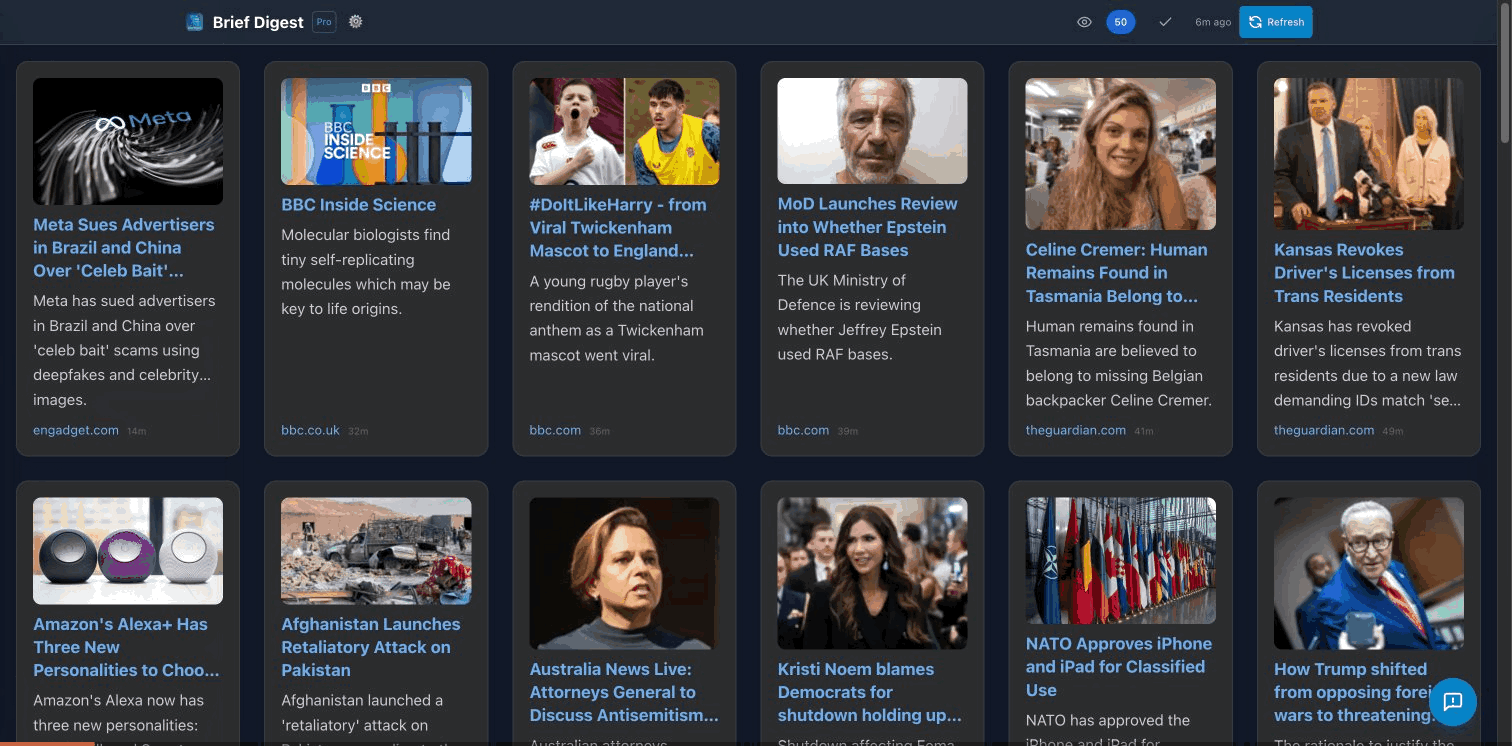
Task: Click the 49m timestamp on Kansas card
Action: pyautogui.click(x=1392, y=431)
